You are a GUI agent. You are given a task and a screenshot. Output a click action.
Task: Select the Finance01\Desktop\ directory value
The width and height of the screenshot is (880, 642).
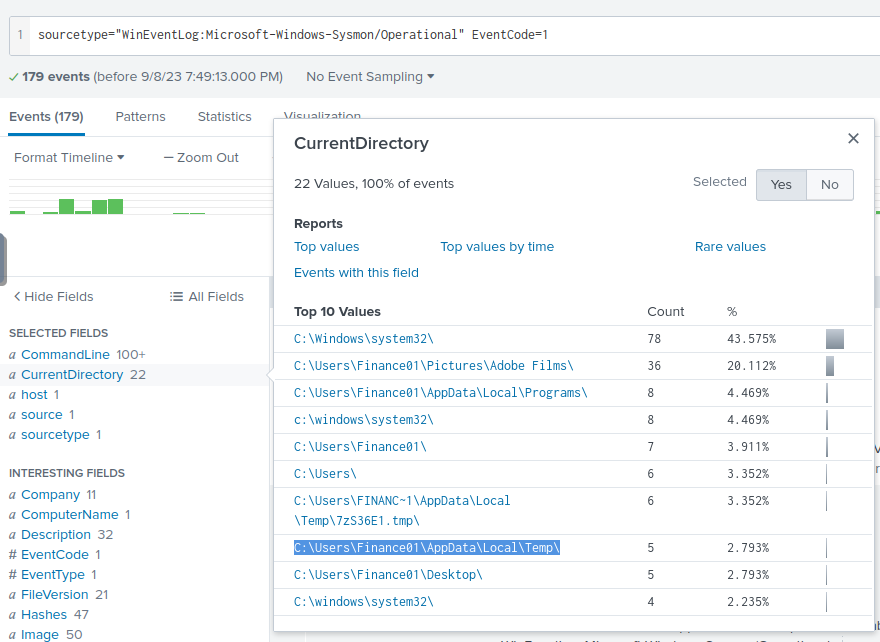point(388,574)
